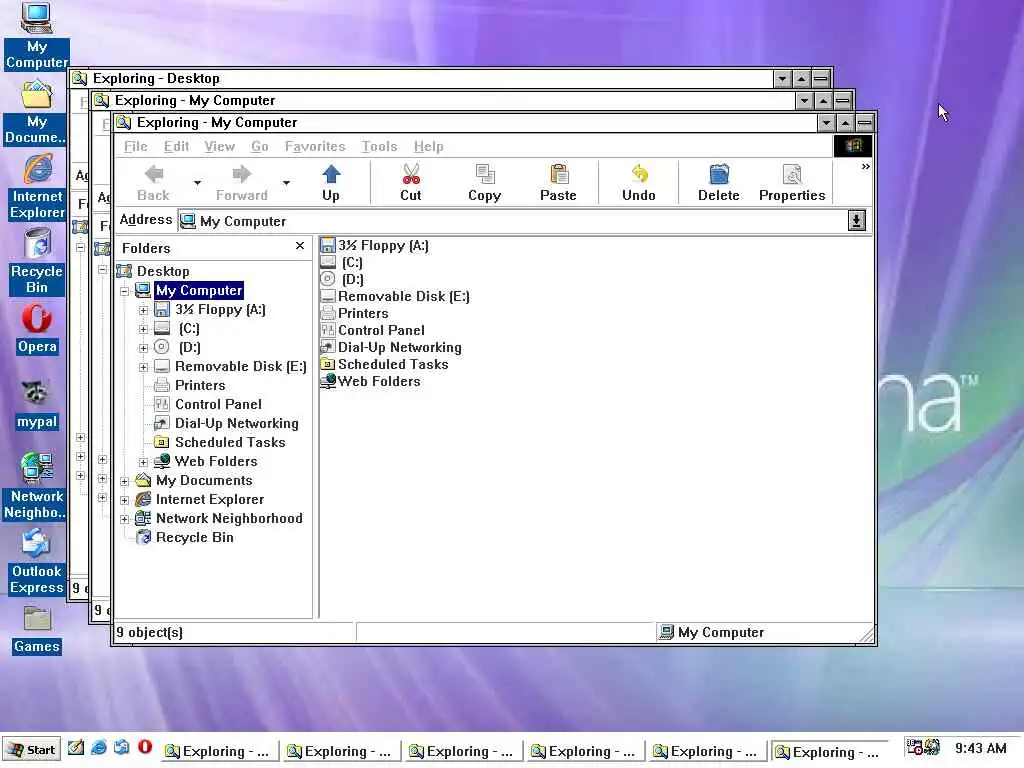The image size is (1024, 768).
Task: Open the Edit menu
Action: coord(176,146)
